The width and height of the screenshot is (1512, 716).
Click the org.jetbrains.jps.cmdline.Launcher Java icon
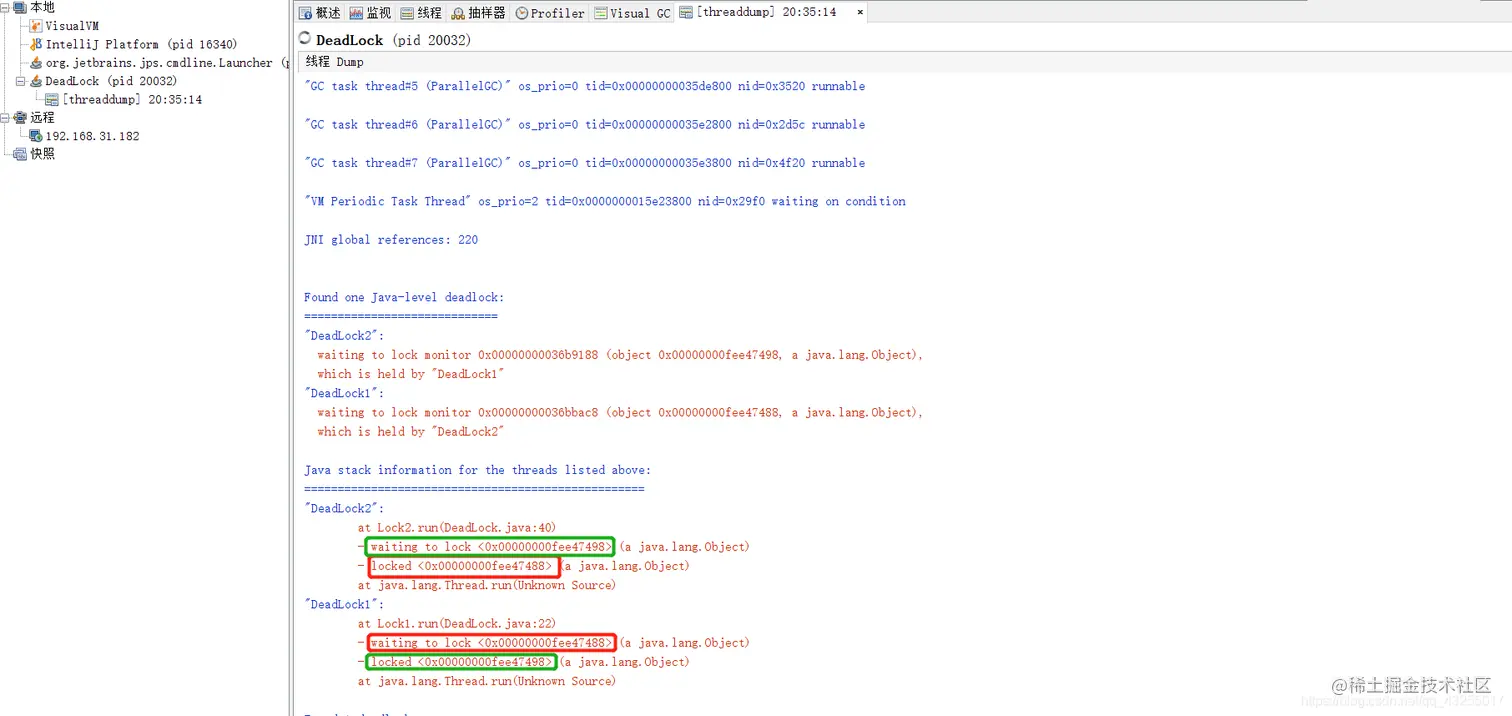(36, 63)
